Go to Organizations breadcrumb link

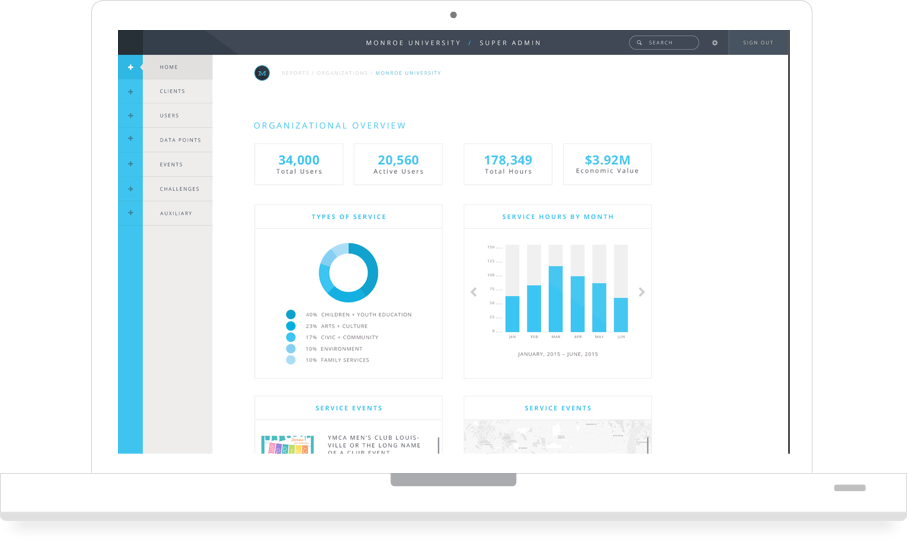[342, 73]
